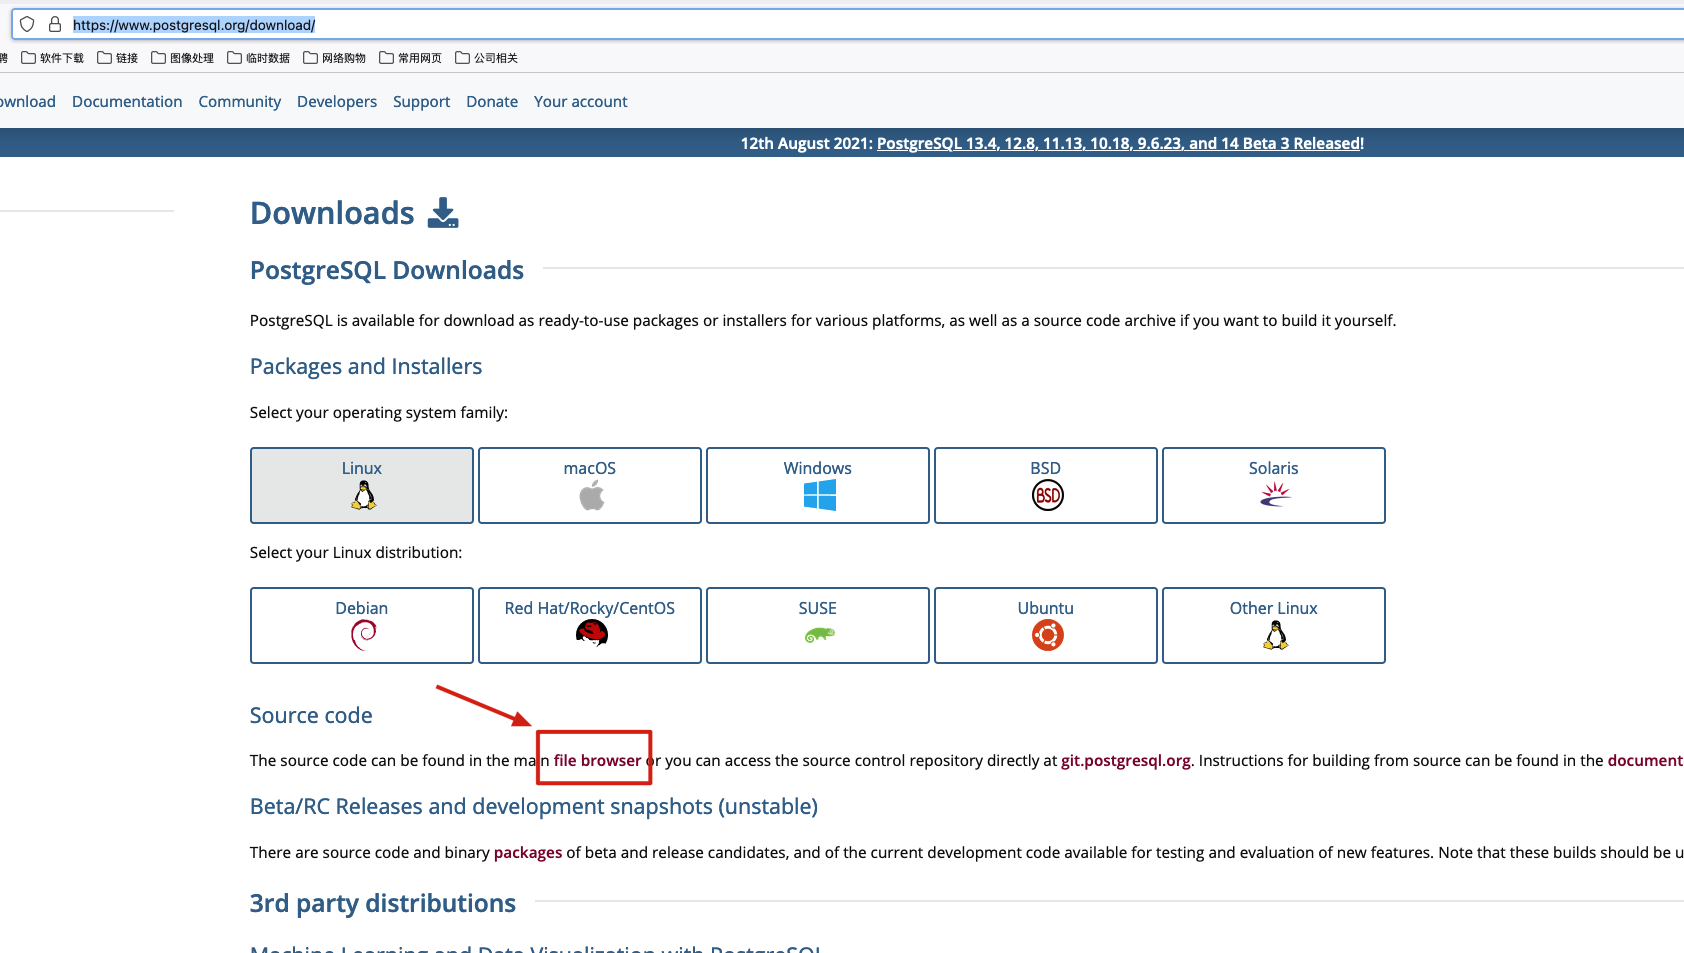Viewport: 1684px width, 953px height.
Task: Open the 13.4 release announcement link
Action: coord(1118,143)
